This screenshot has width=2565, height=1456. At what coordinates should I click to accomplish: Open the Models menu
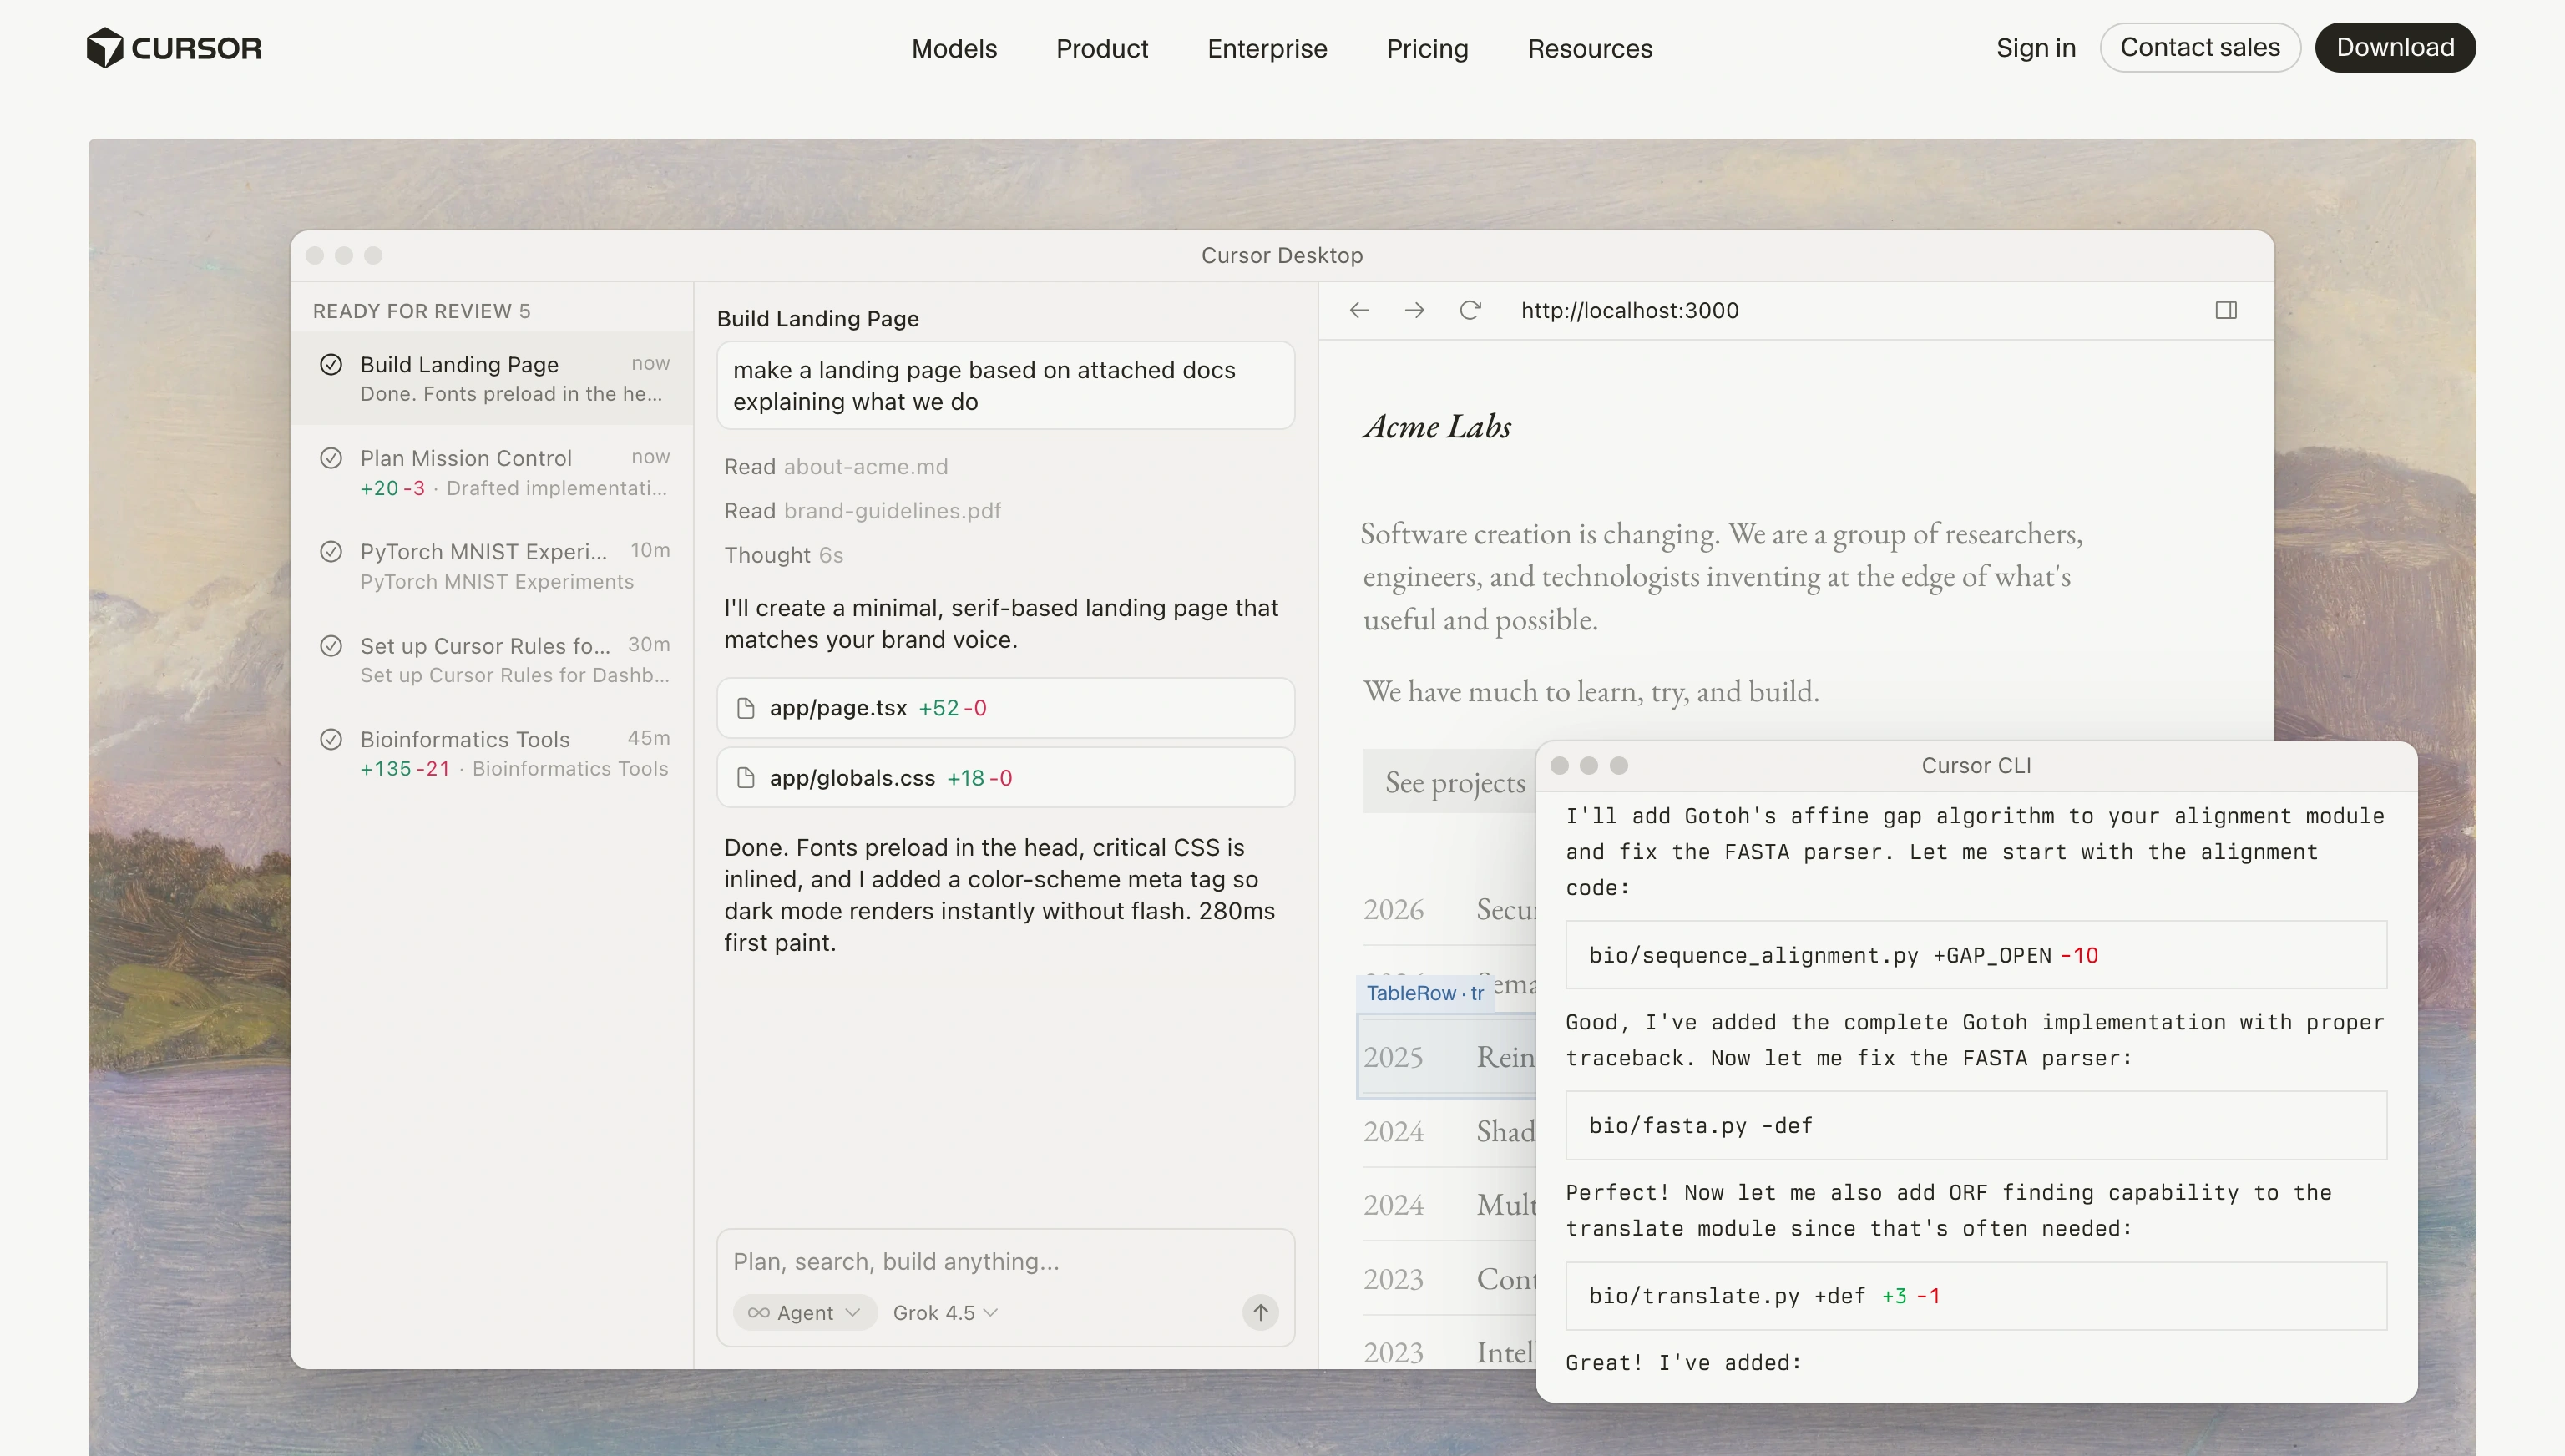tap(954, 48)
